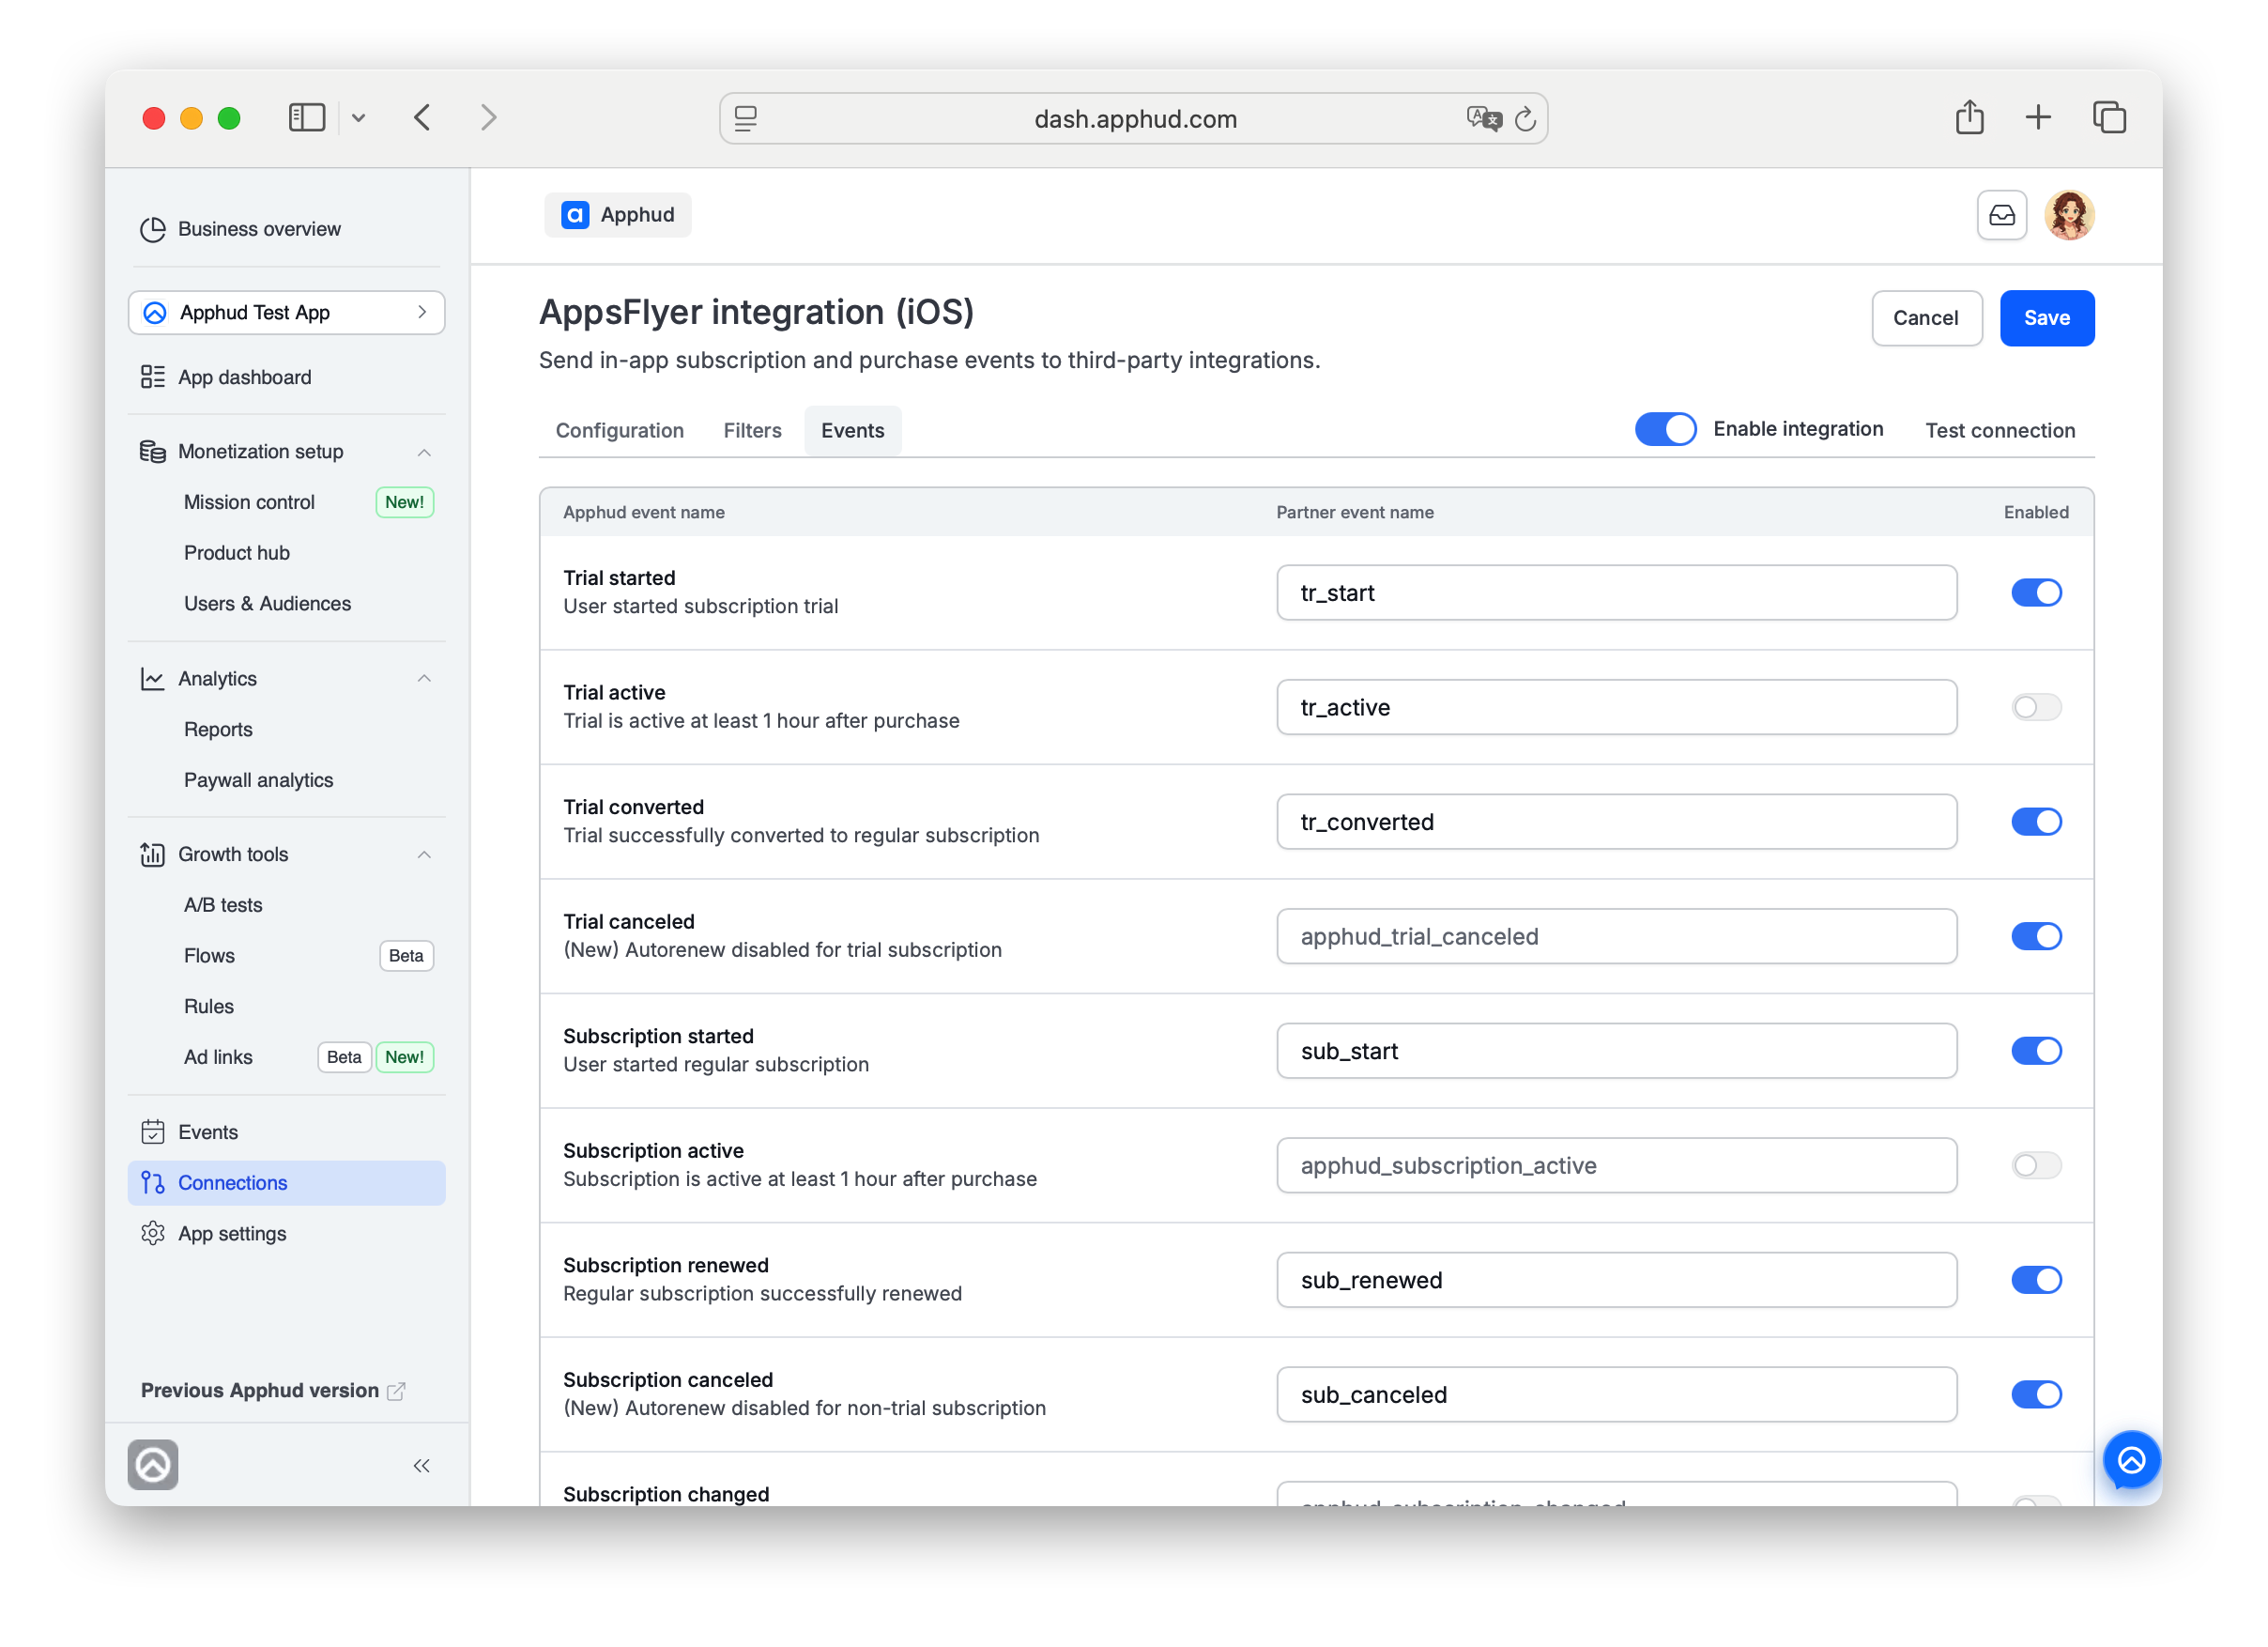
Task: Open the inbox tray icon in header
Action: [x=2002, y=215]
